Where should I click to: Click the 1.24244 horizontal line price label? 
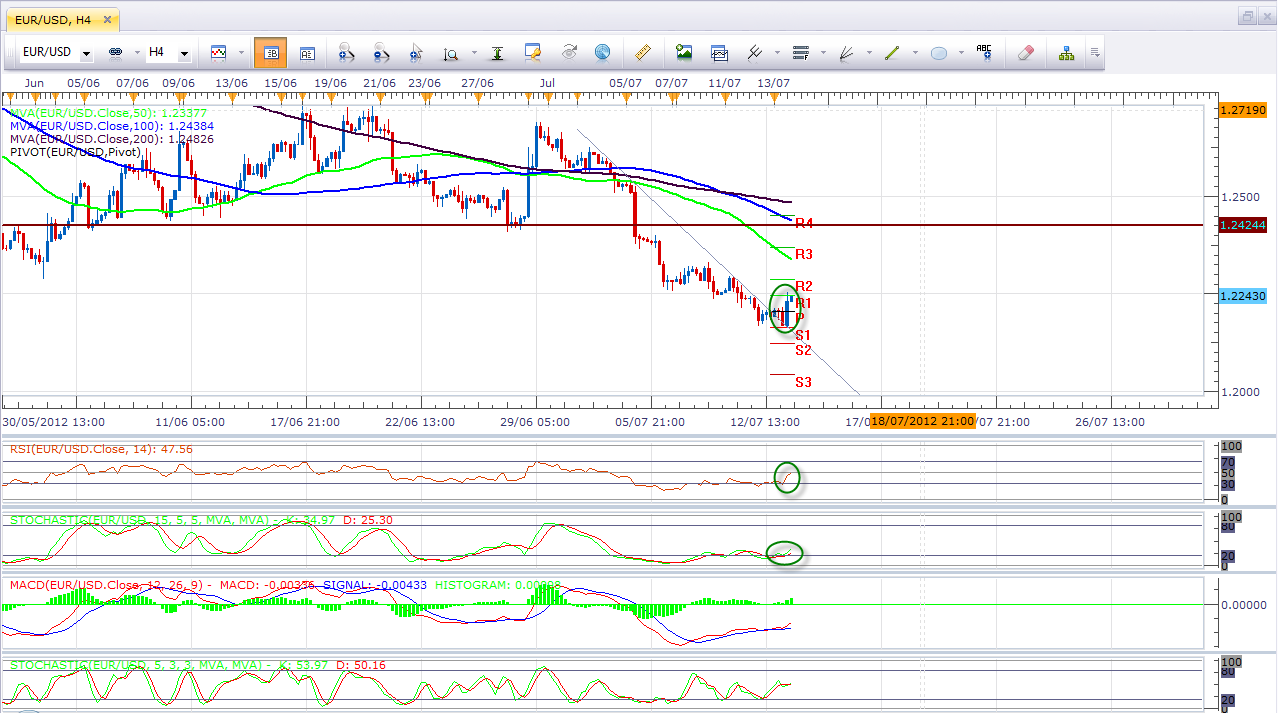coord(1244,225)
